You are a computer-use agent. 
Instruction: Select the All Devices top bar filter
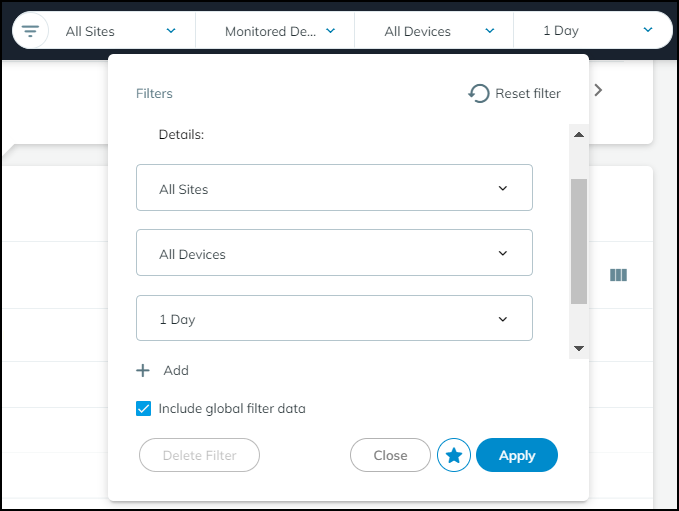pyautogui.click(x=435, y=31)
